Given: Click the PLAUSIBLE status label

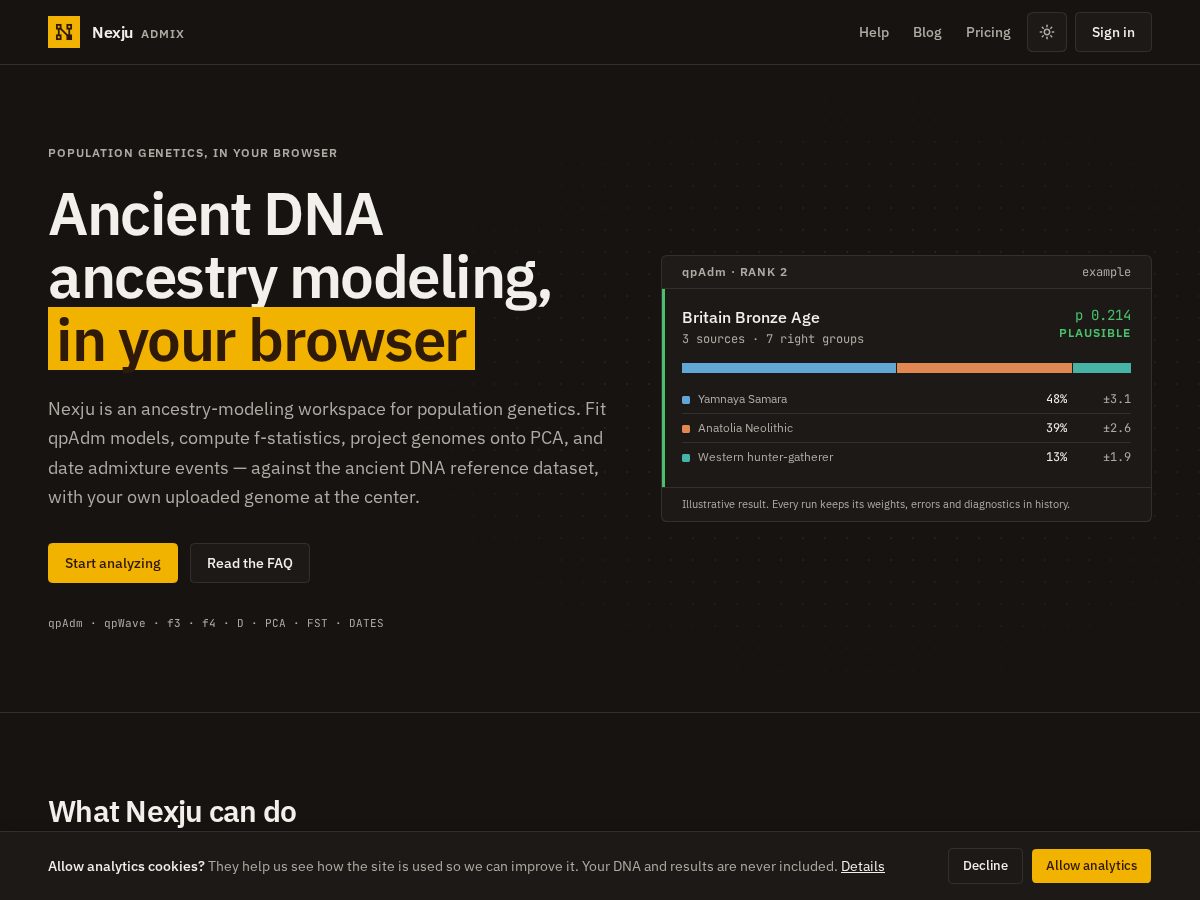Looking at the screenshot, I should tap(1095, 333).
